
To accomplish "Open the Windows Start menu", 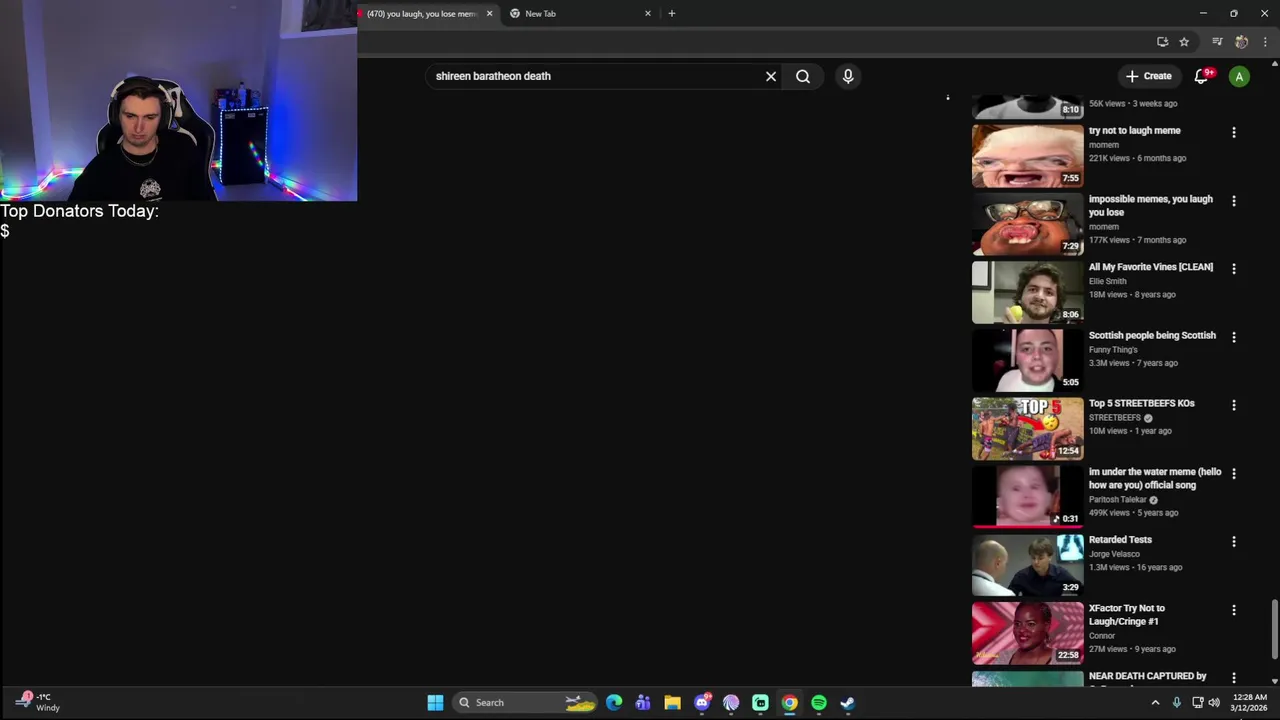I will point(435,702).
